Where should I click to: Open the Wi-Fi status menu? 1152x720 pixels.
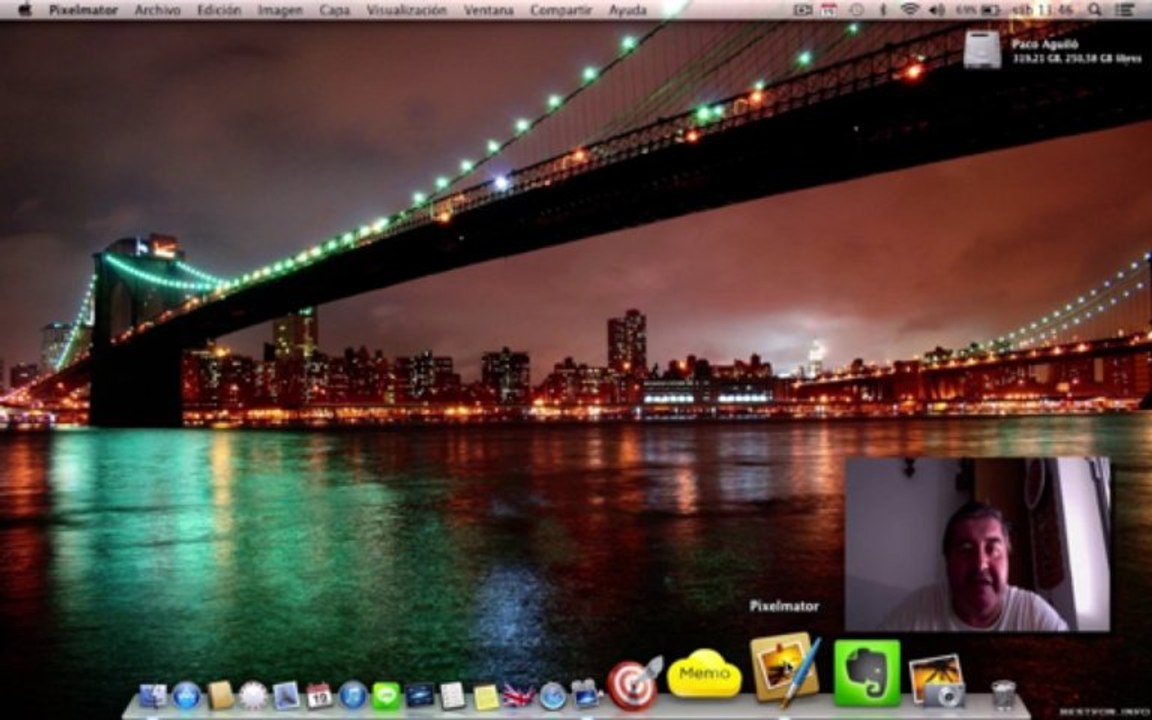click(x=910, y=10)
